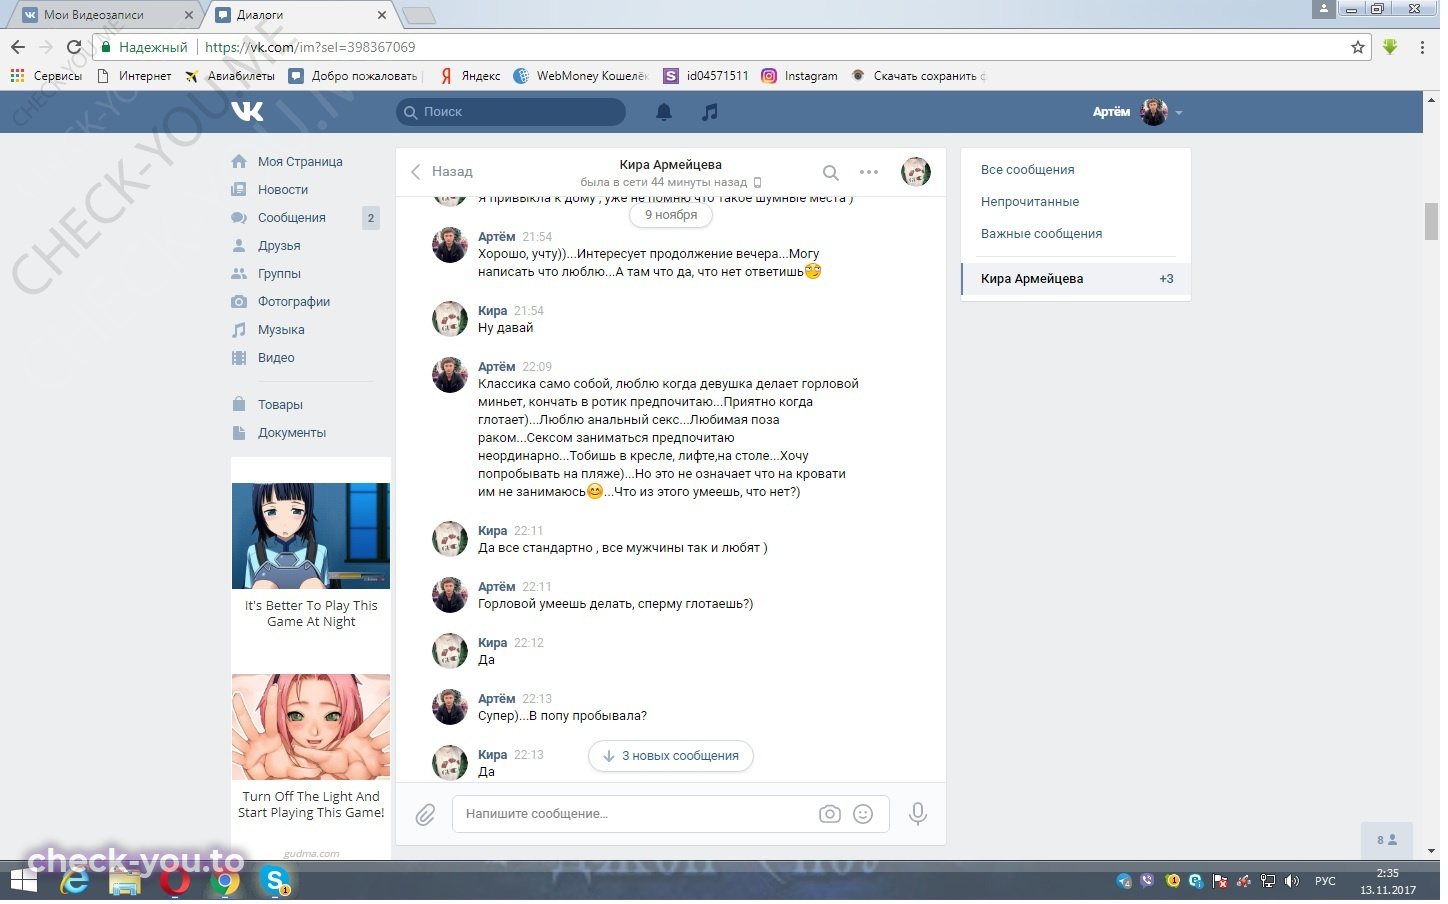Open the Авиабилеты bookmark
Viewport: 1448px width, 904px height.
230,76
